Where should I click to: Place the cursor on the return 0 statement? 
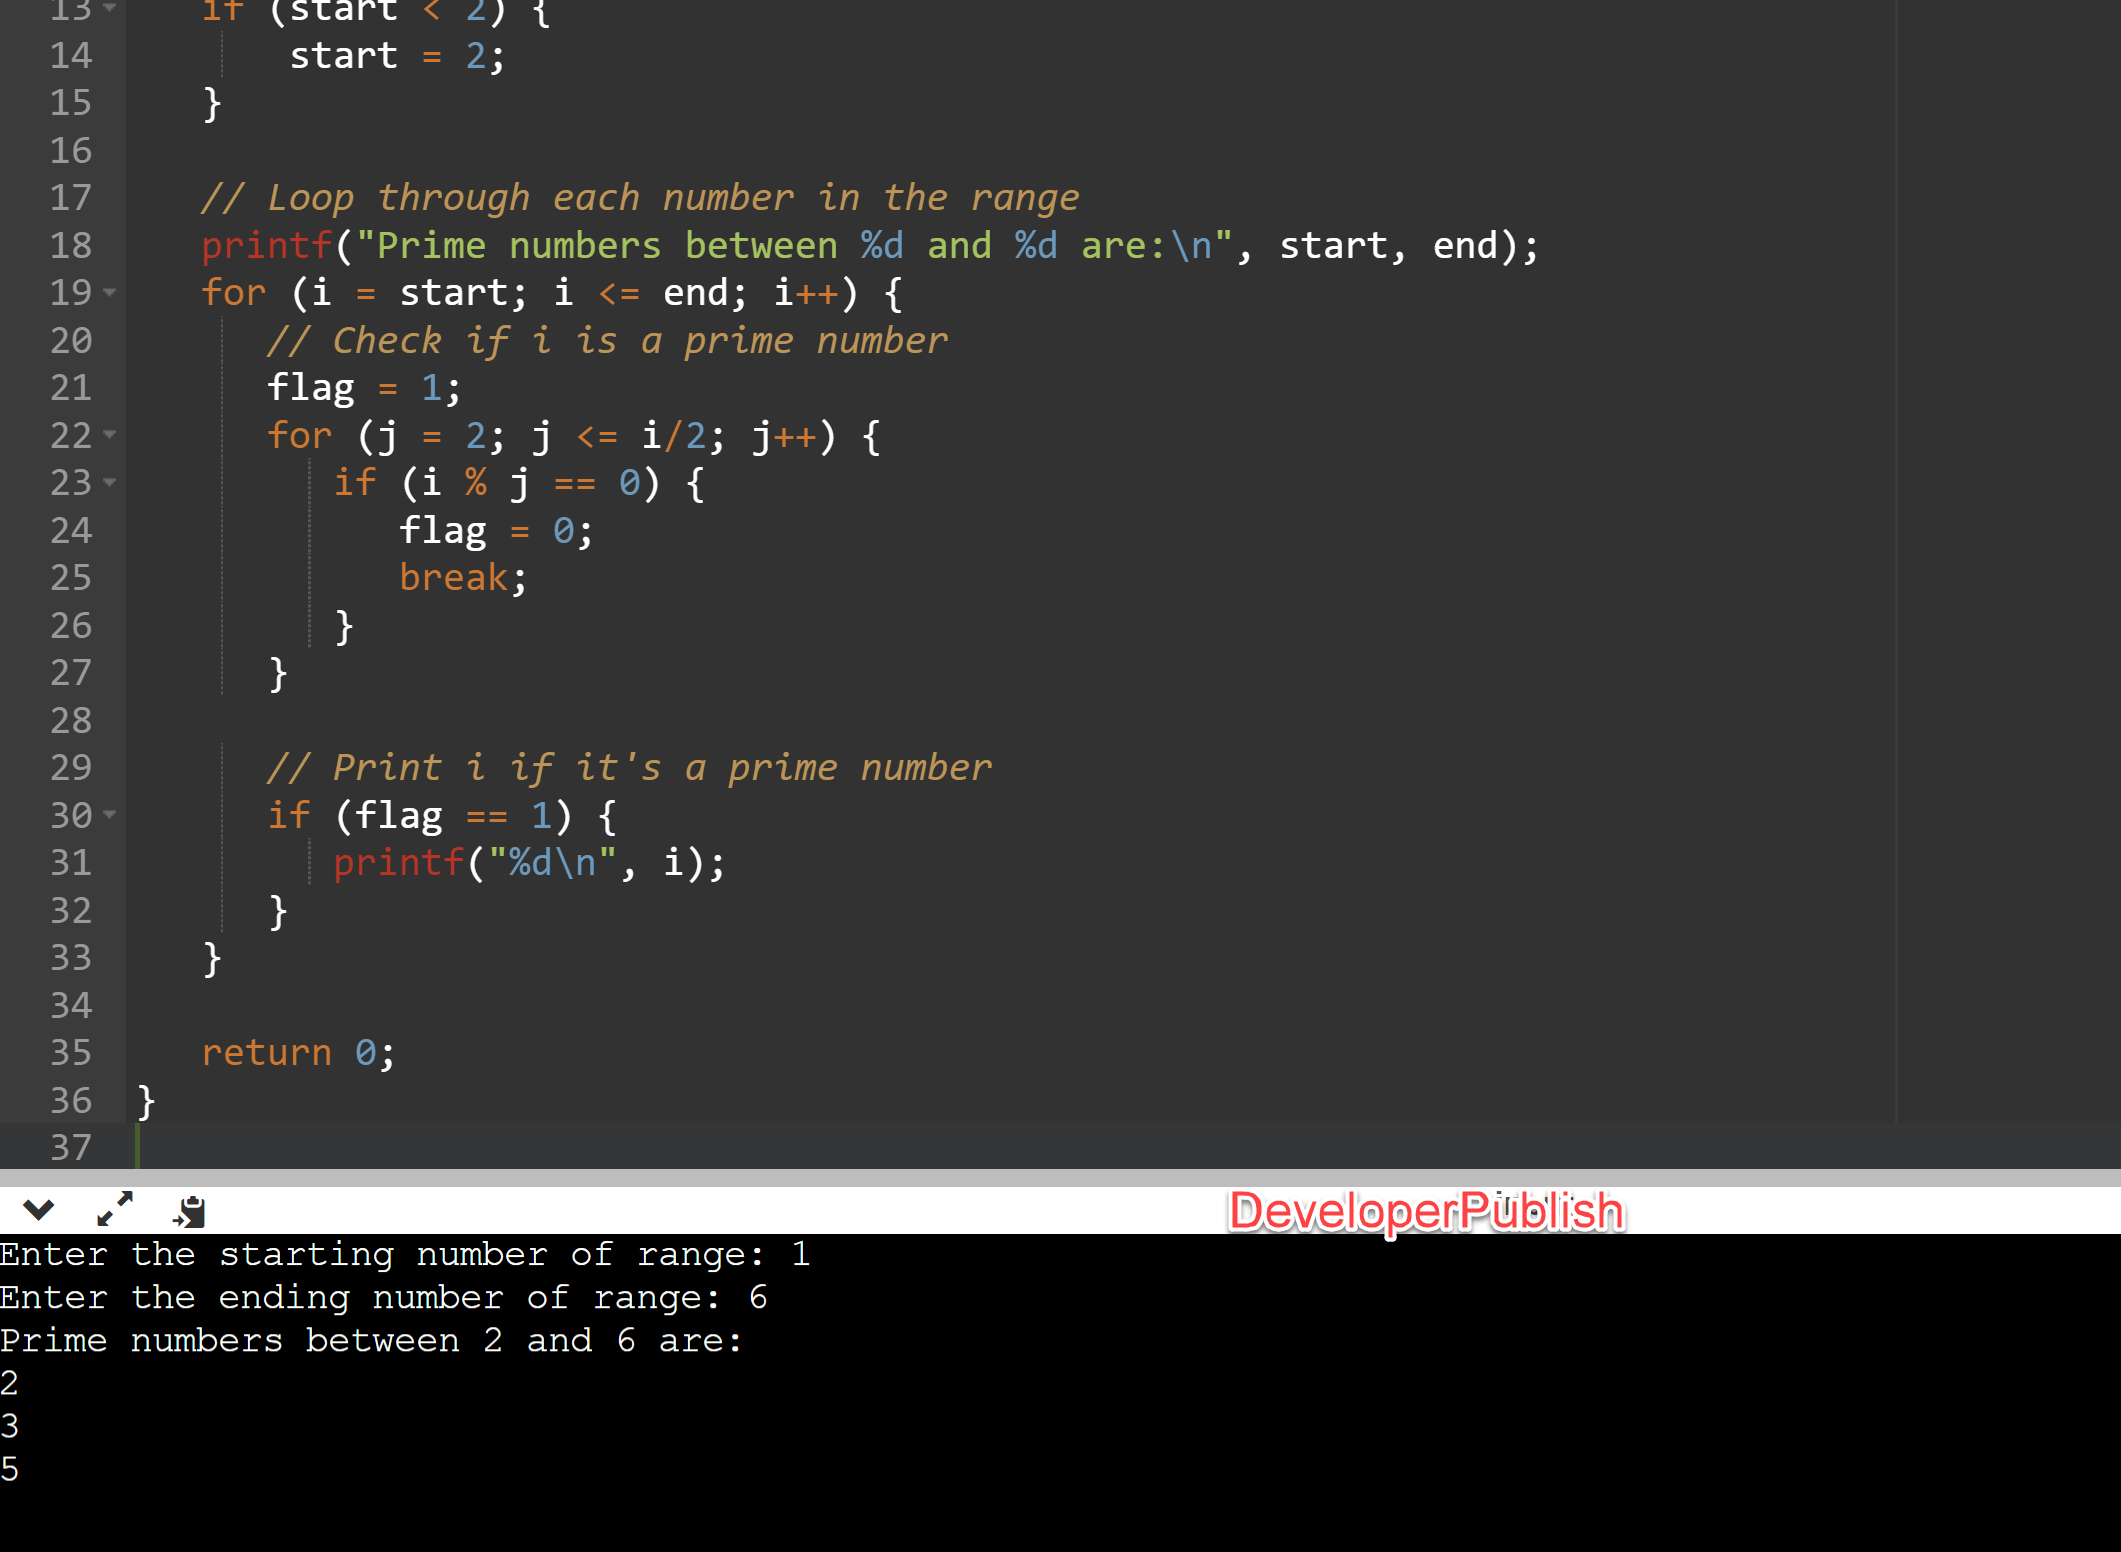(x=298, y=1052)
